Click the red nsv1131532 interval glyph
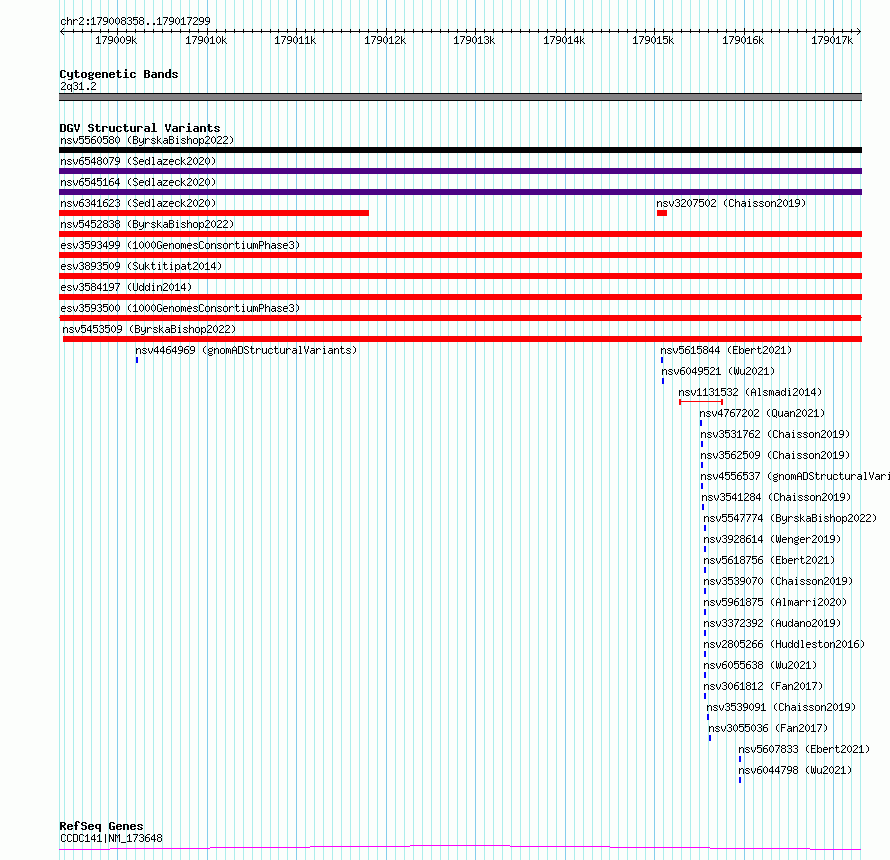 (701, 402)
